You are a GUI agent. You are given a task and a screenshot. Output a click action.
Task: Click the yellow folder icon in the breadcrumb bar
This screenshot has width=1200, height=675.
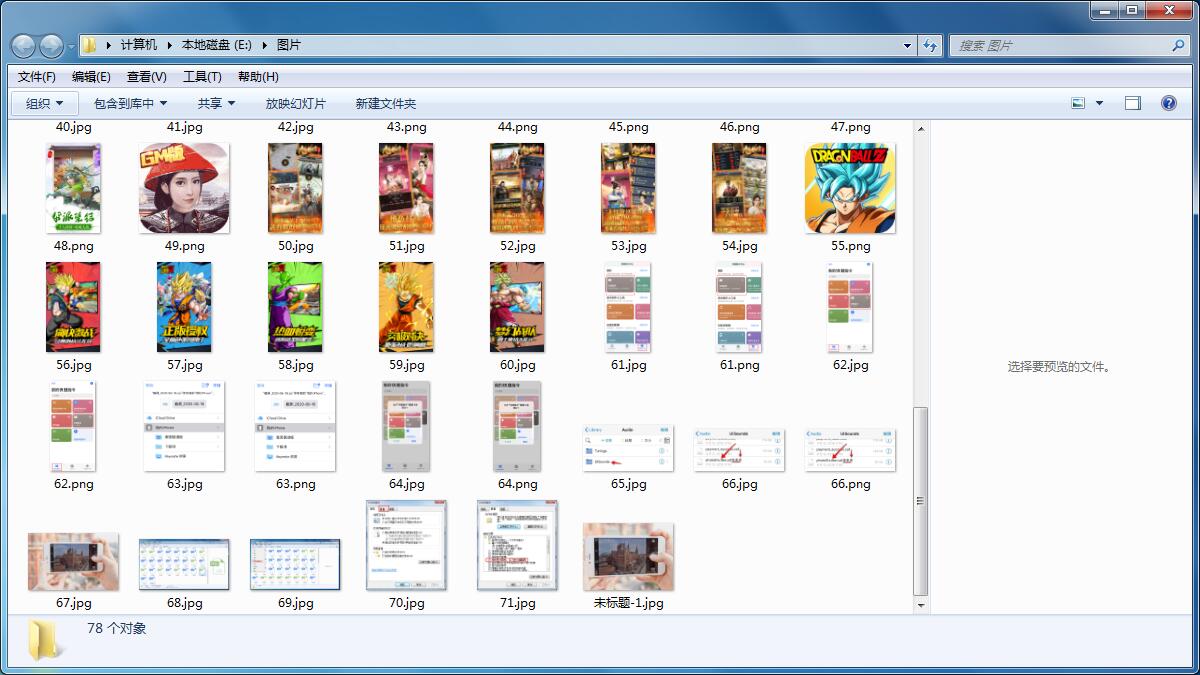point(88,45)
